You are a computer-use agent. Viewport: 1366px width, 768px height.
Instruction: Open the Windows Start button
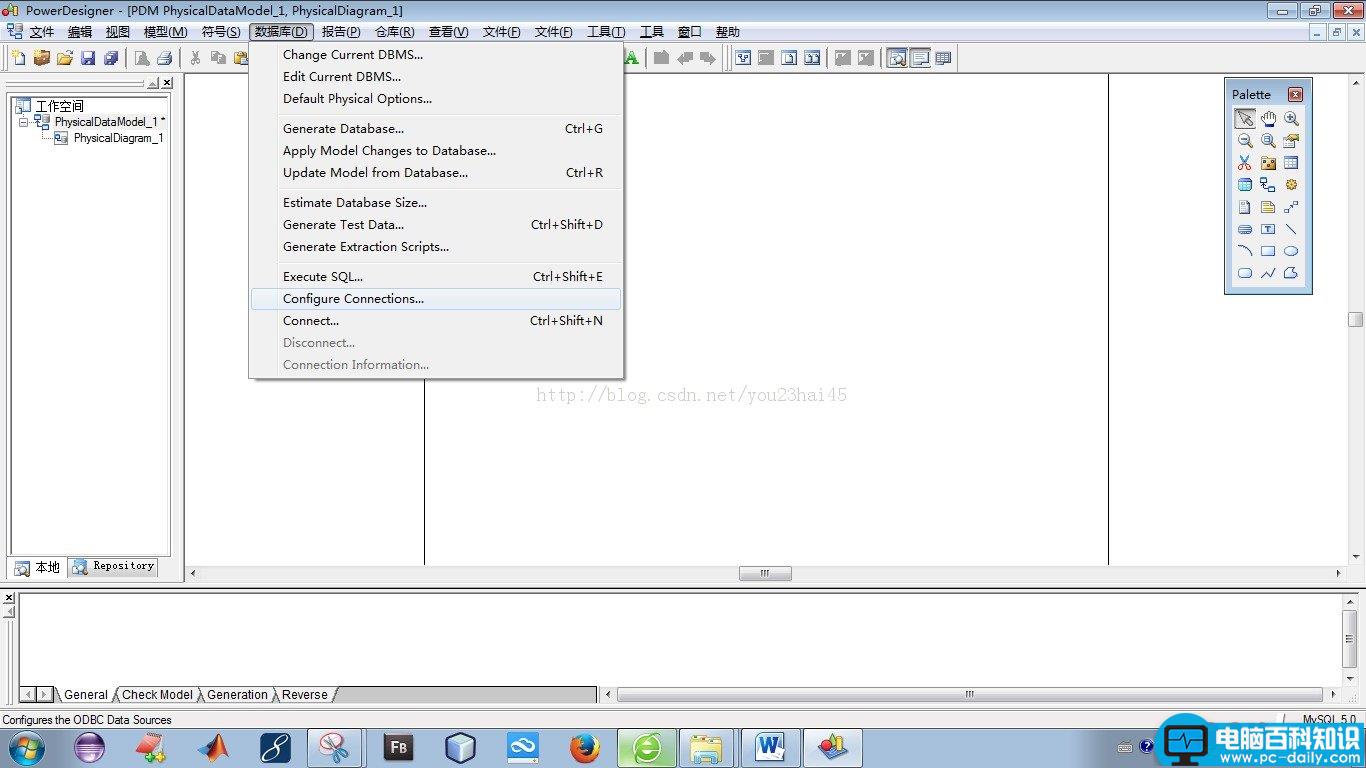(x=27, y=748)
